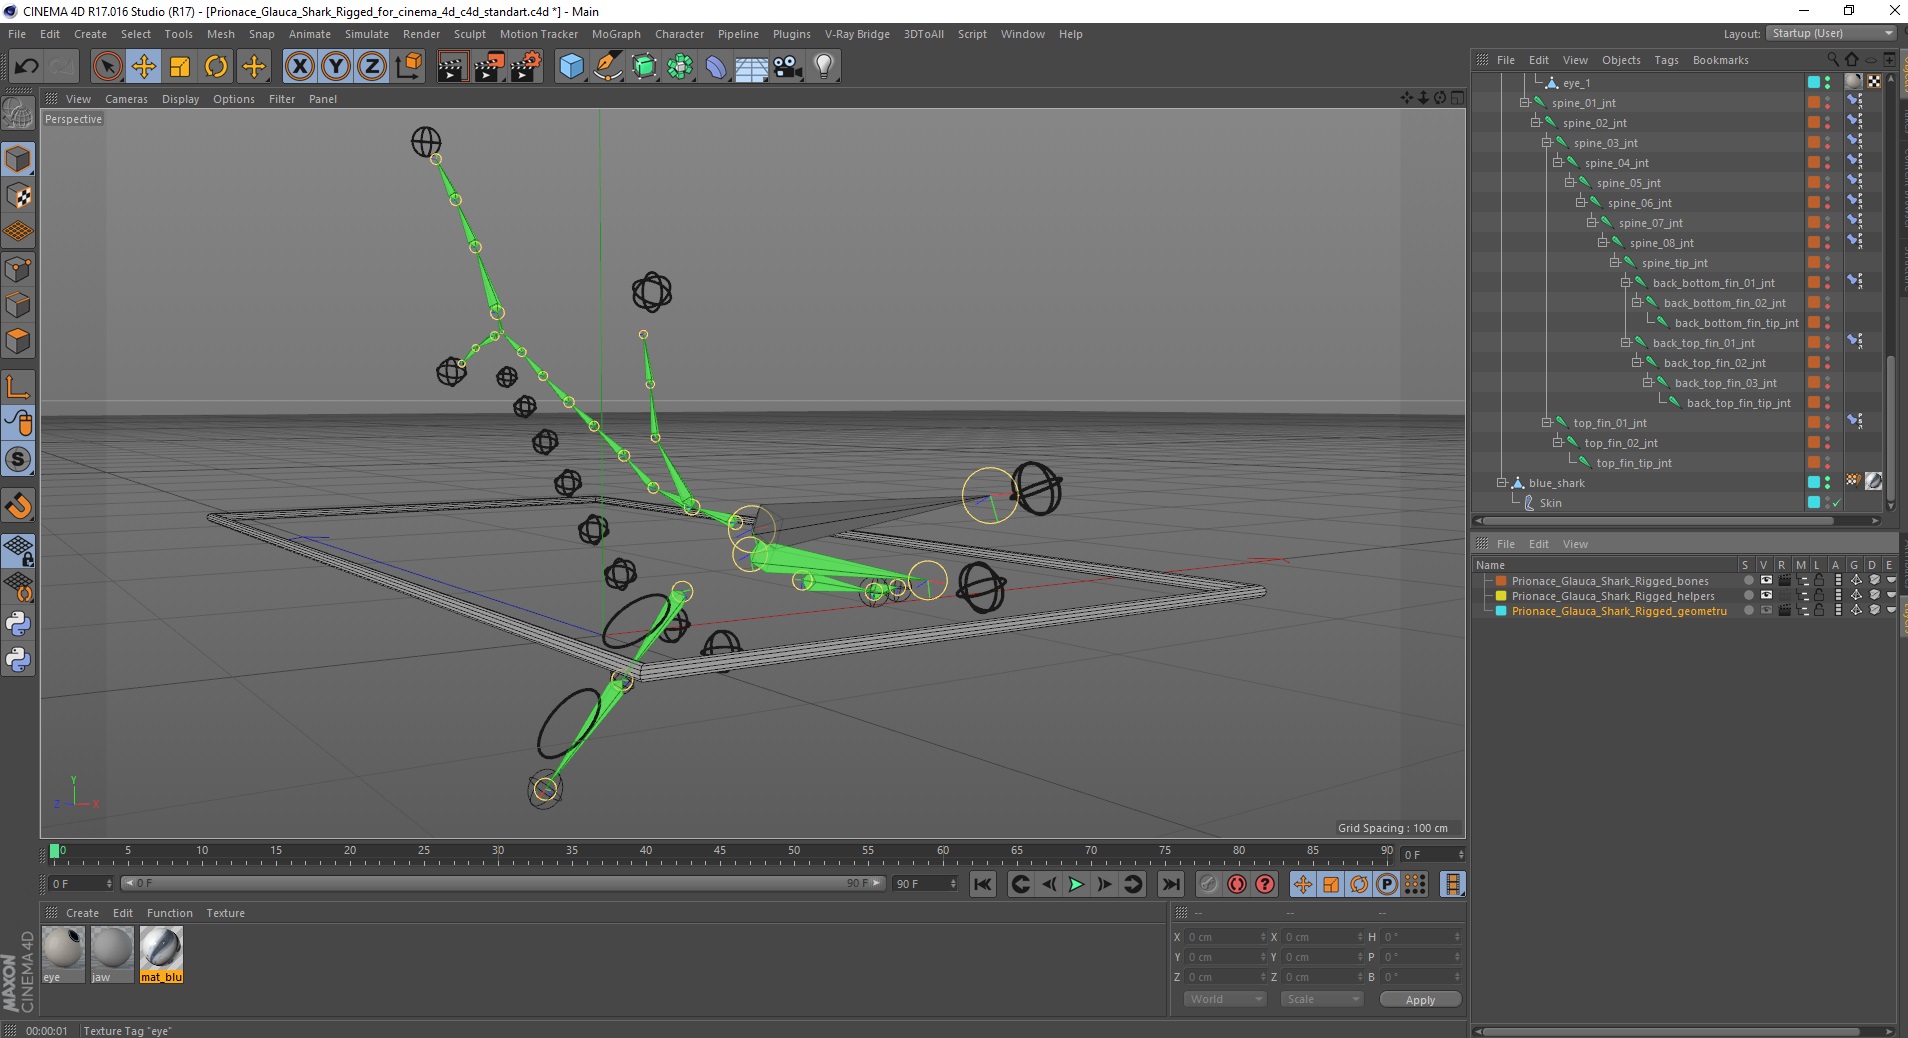The height and width of the screenshot is (1038, 1908).
Task: Click the coordinate system icon
Action: [x=408, y=67]
